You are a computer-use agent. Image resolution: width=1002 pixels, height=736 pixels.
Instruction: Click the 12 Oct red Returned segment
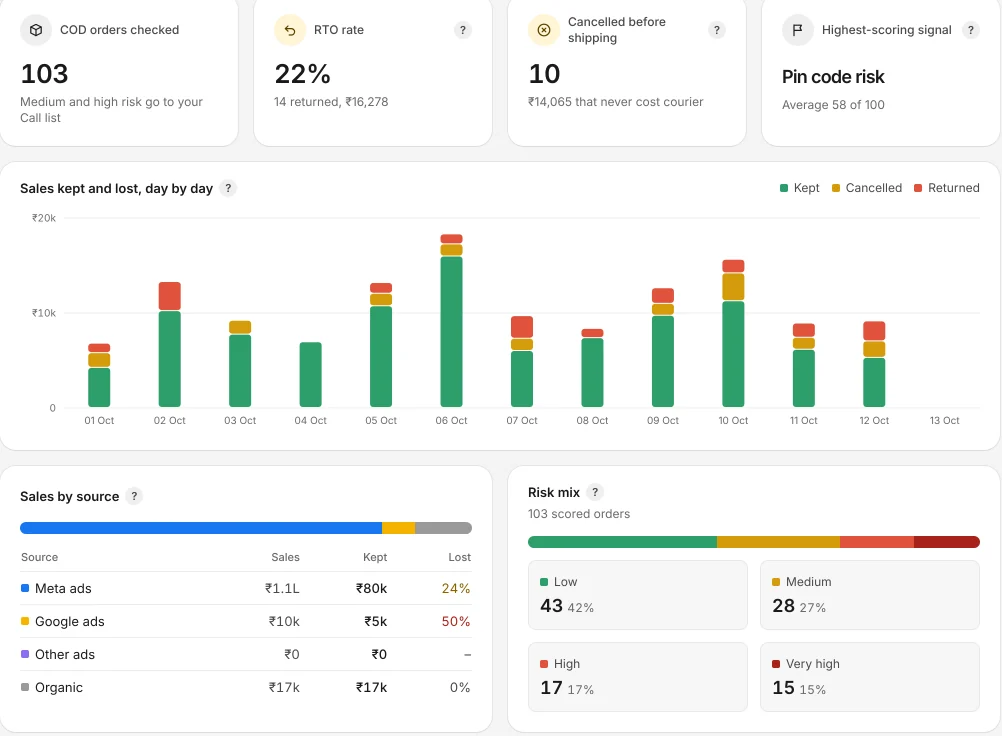click(x=874, y=331)
